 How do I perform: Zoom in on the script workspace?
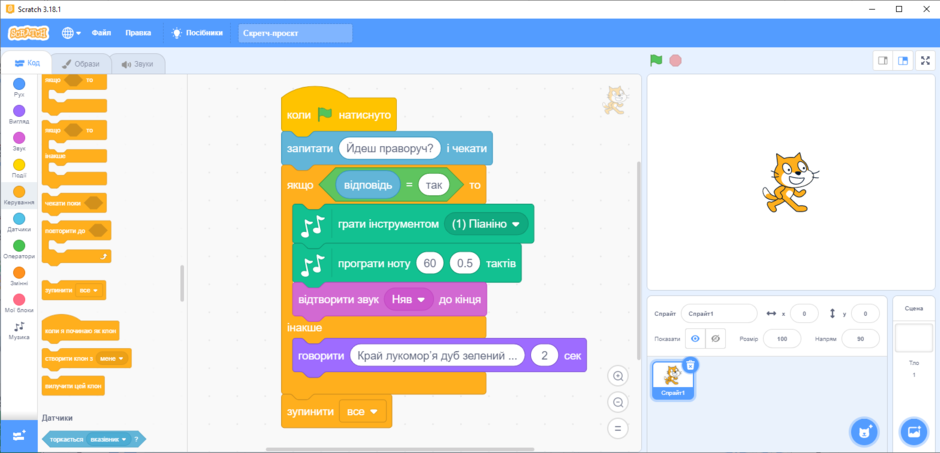[x=617, y=376]
